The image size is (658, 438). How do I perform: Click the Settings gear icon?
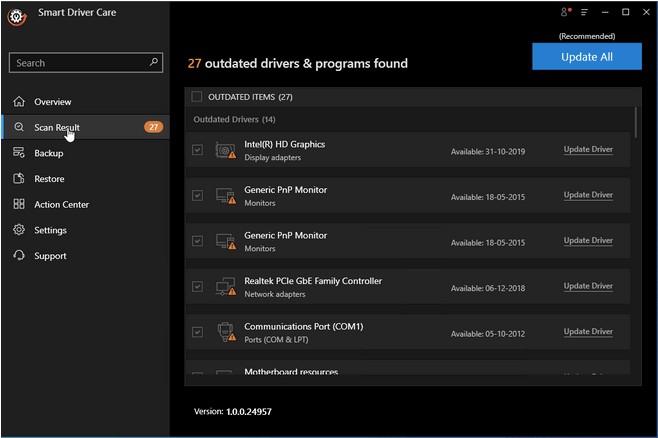pos(19,230)
